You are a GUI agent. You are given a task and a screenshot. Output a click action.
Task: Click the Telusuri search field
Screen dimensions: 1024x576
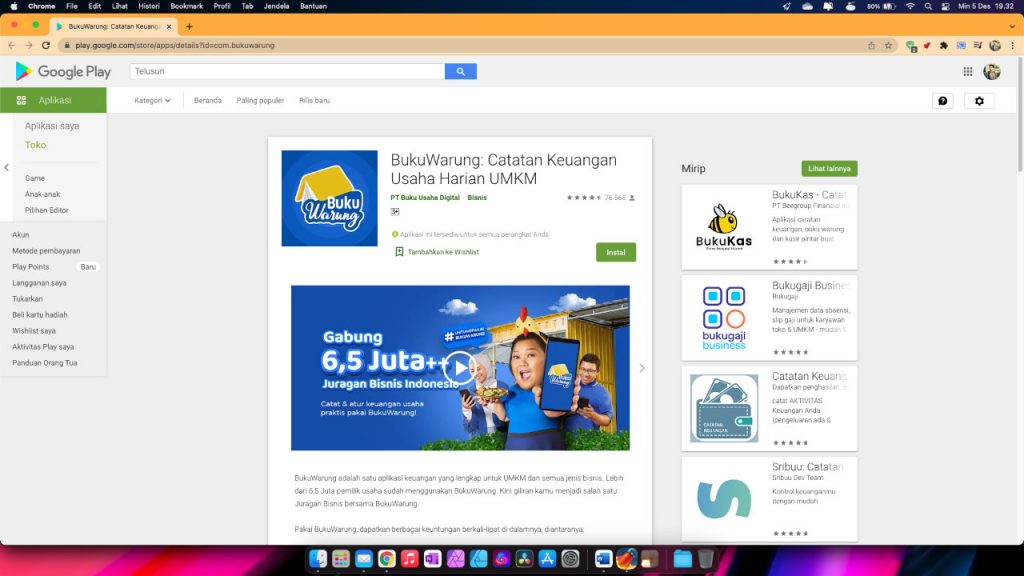tap(287, 71)
